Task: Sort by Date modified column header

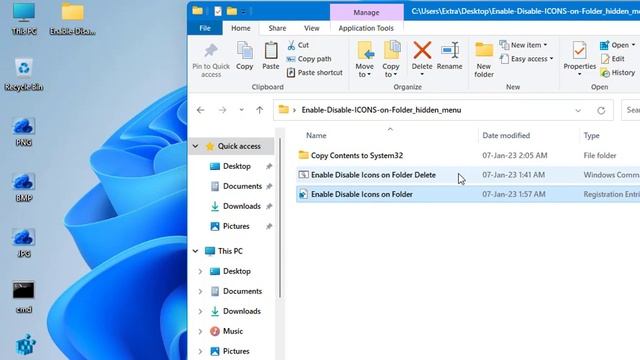Action: point(506,136)
